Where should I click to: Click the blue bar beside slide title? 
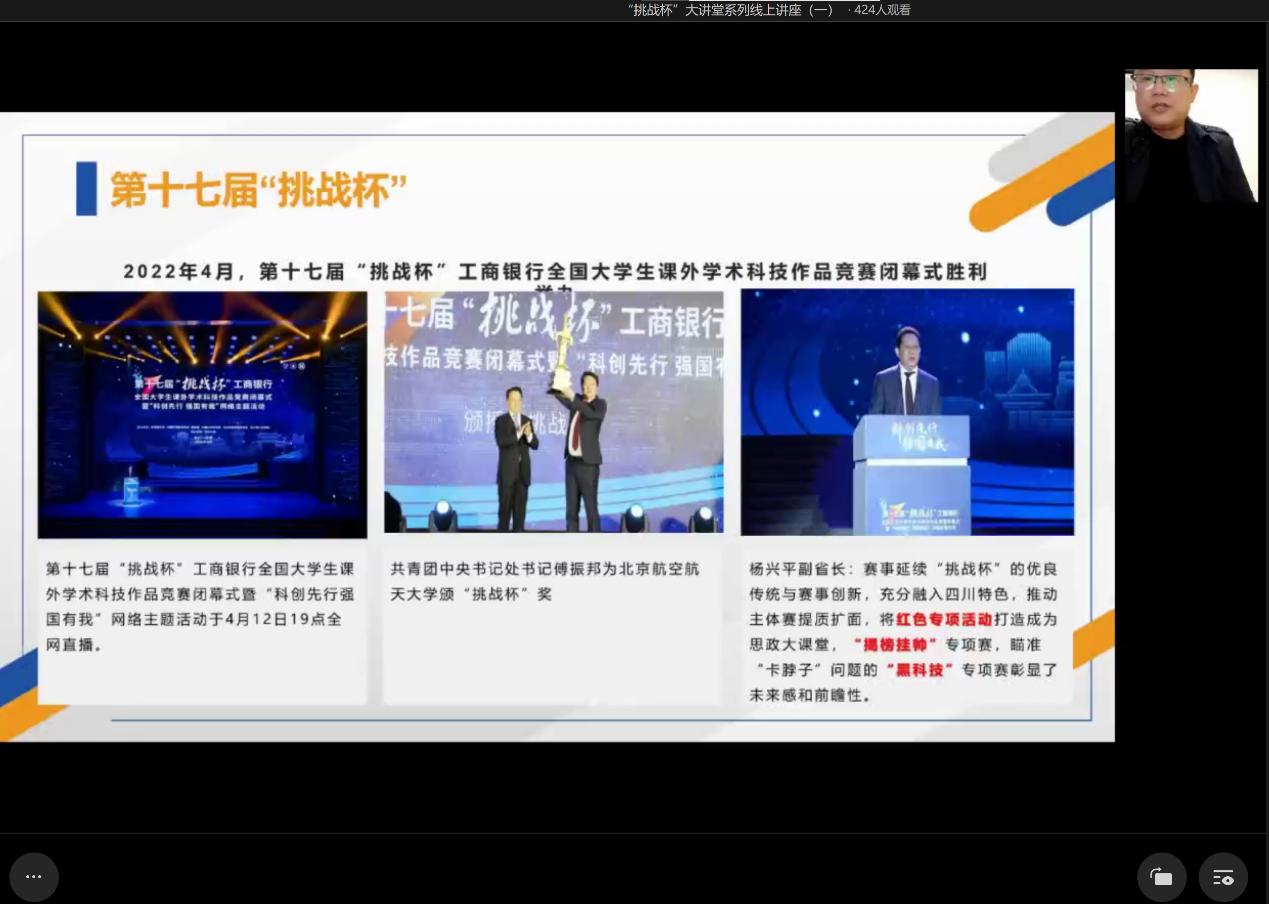(86, 189)
